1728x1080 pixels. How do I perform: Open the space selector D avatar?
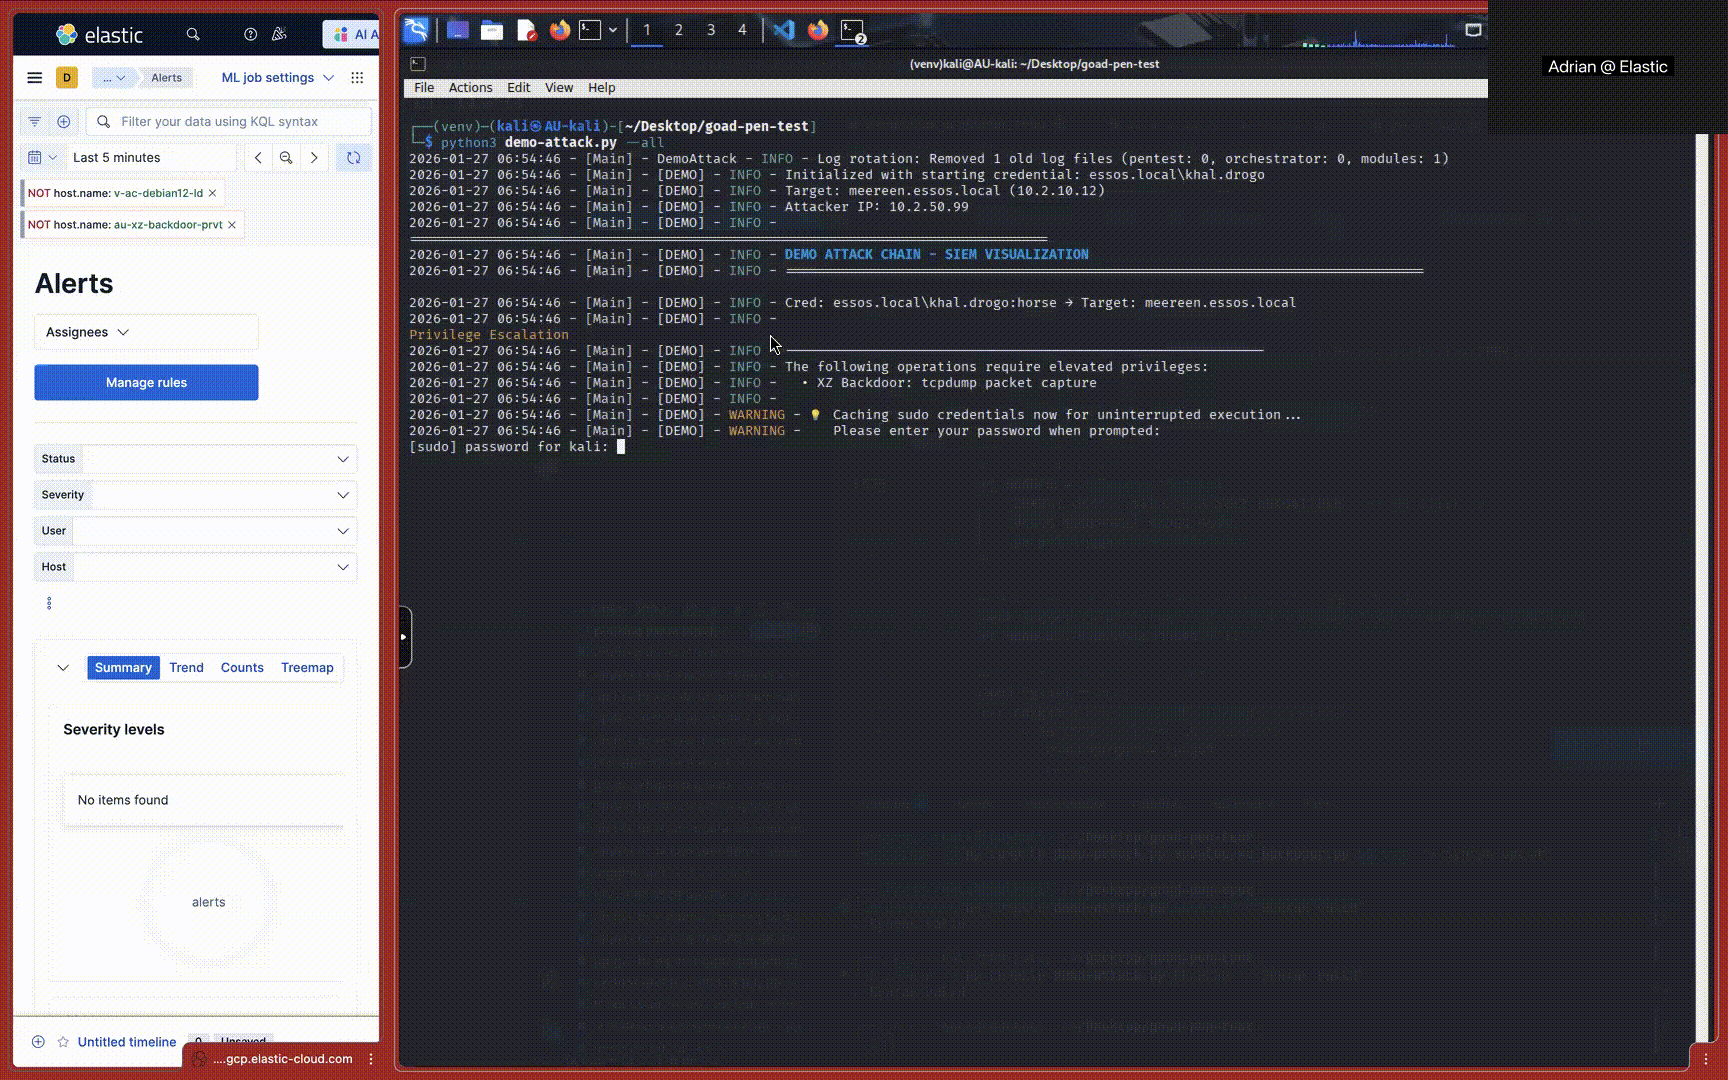pos(67,78)
